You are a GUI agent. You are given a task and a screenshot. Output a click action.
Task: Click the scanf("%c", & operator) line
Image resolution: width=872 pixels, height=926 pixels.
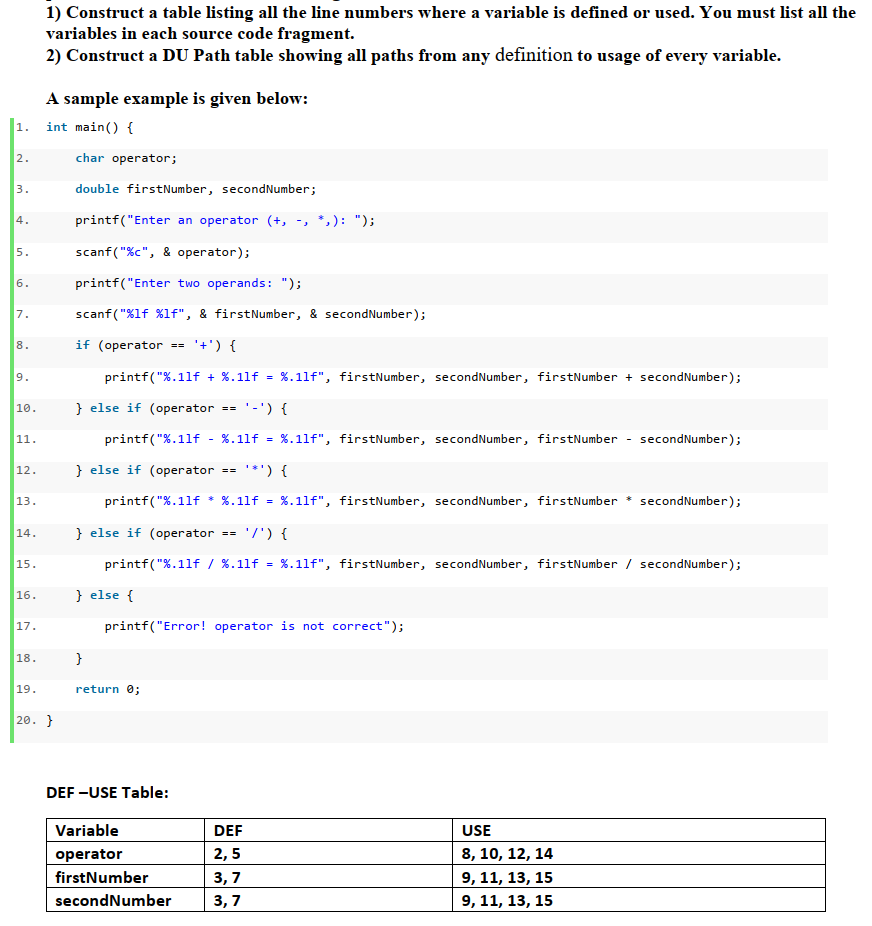pyautogui.click(x=162, y=252)
